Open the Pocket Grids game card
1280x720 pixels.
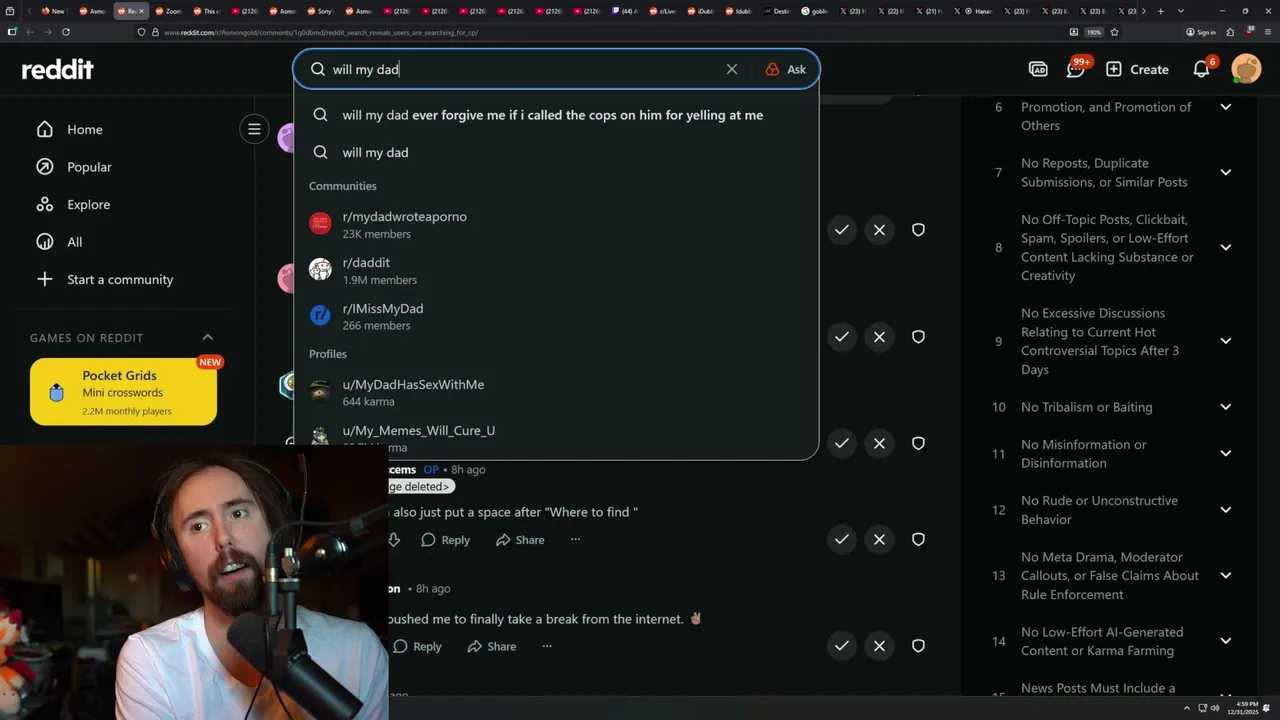click(123, 392)
